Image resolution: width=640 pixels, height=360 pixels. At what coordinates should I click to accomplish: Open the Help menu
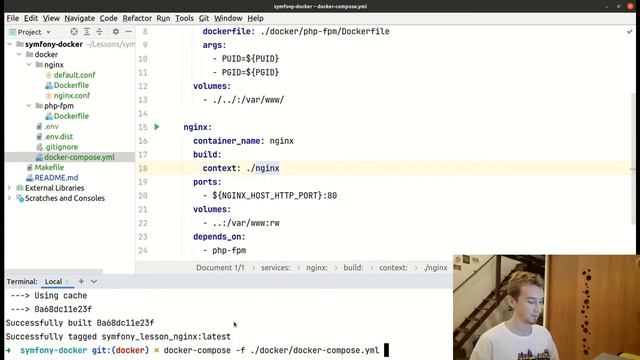[256, 18]
